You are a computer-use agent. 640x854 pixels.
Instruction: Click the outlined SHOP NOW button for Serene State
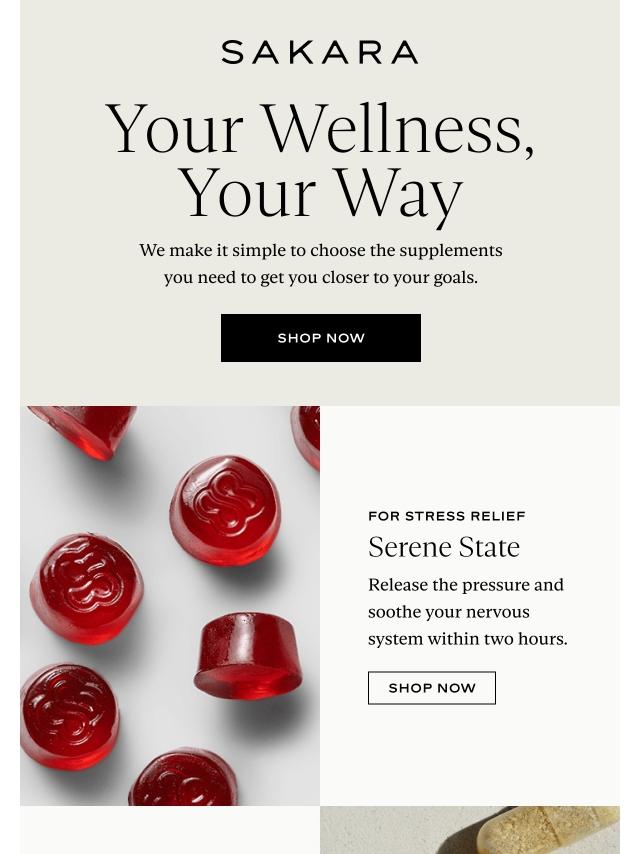click(432, 688)
